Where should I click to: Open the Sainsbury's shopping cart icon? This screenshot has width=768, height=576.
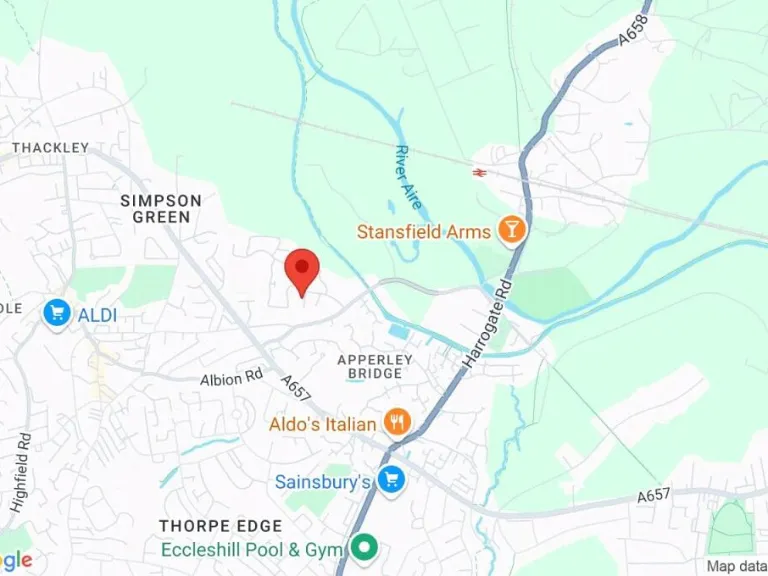(x=391, y=481)
